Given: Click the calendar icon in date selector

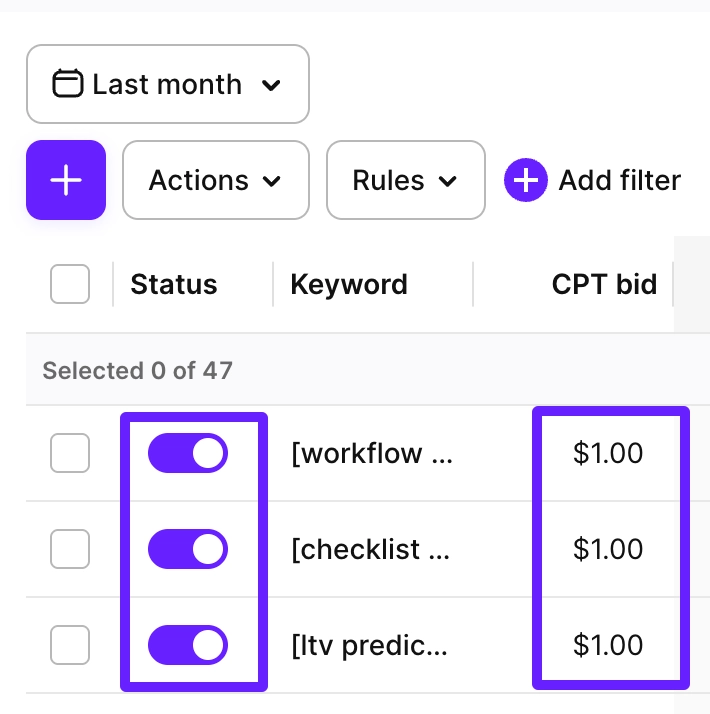Looking at the screenshot, I should tap(67, 84).
